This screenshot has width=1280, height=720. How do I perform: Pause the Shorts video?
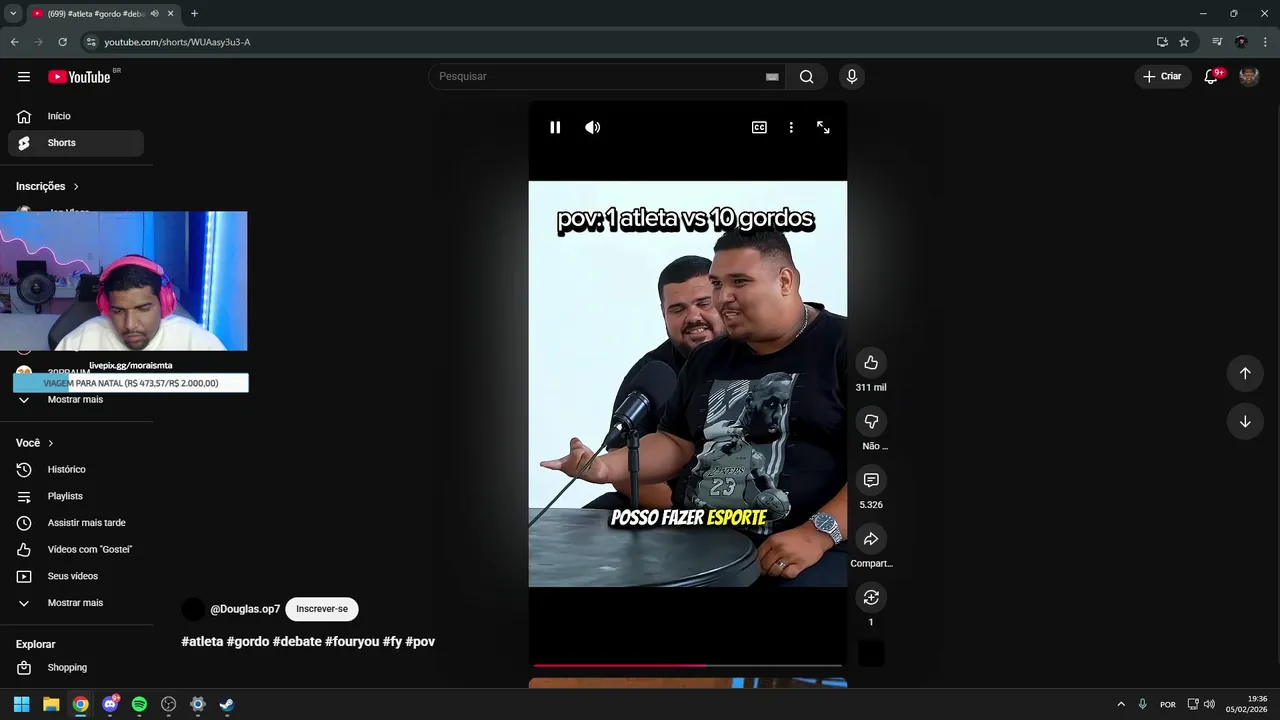555,127
